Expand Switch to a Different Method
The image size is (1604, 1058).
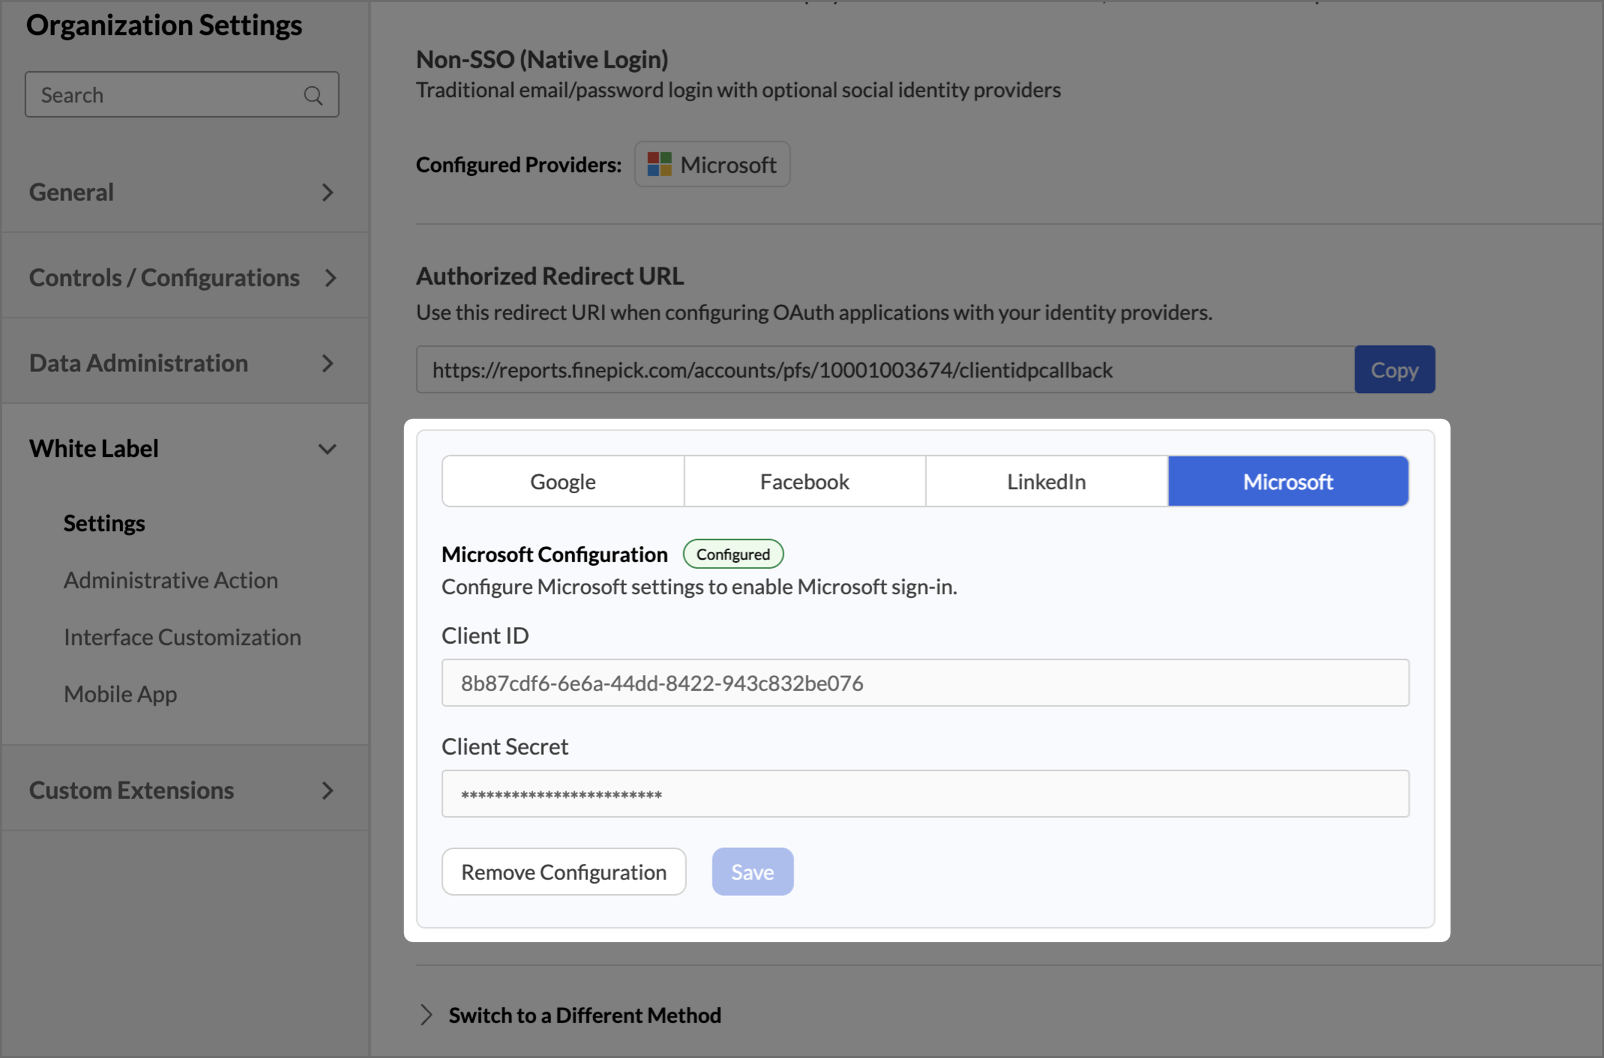click(570, 1015)
